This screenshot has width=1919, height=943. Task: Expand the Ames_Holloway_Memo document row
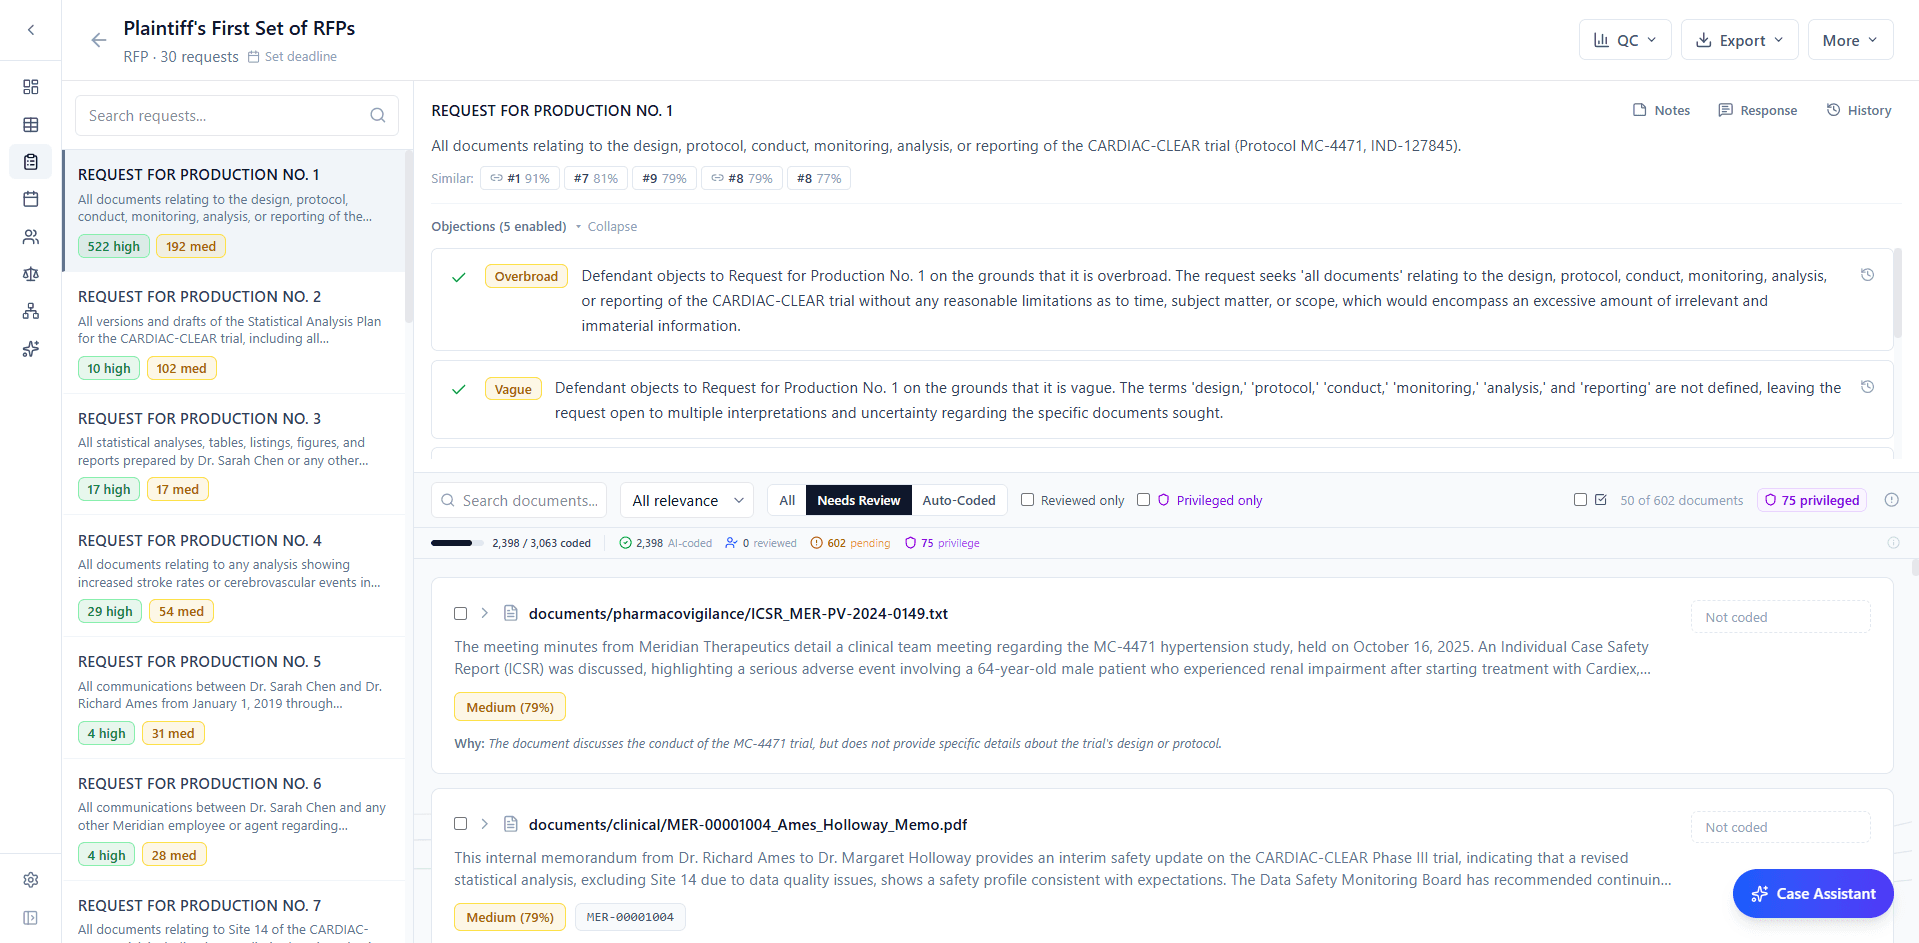485,824
